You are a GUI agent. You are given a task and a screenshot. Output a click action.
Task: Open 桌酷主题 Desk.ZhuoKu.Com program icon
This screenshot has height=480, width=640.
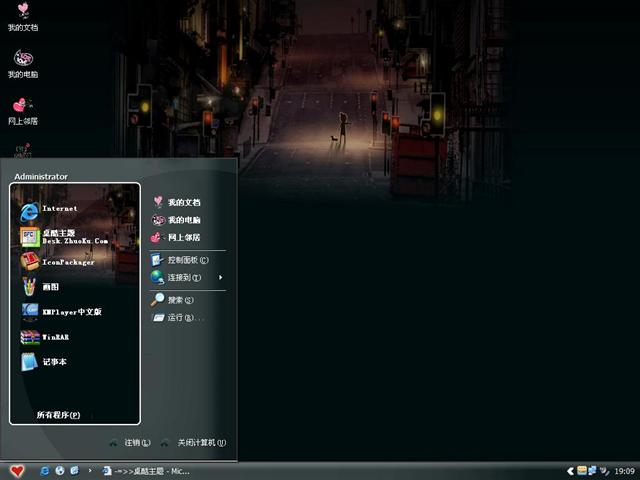click(30, 237)
